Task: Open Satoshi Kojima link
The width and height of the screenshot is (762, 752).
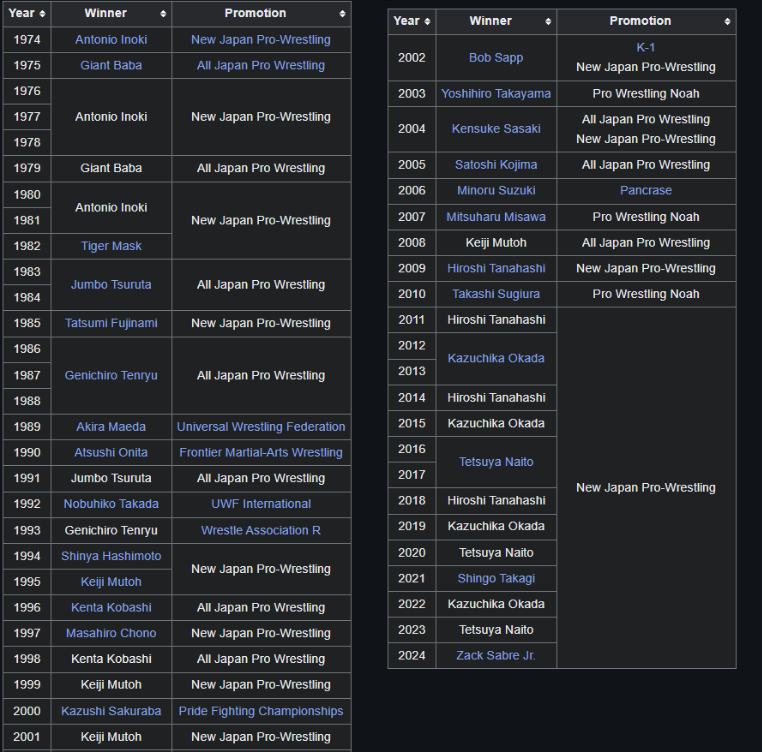Action: coord(496,165)
